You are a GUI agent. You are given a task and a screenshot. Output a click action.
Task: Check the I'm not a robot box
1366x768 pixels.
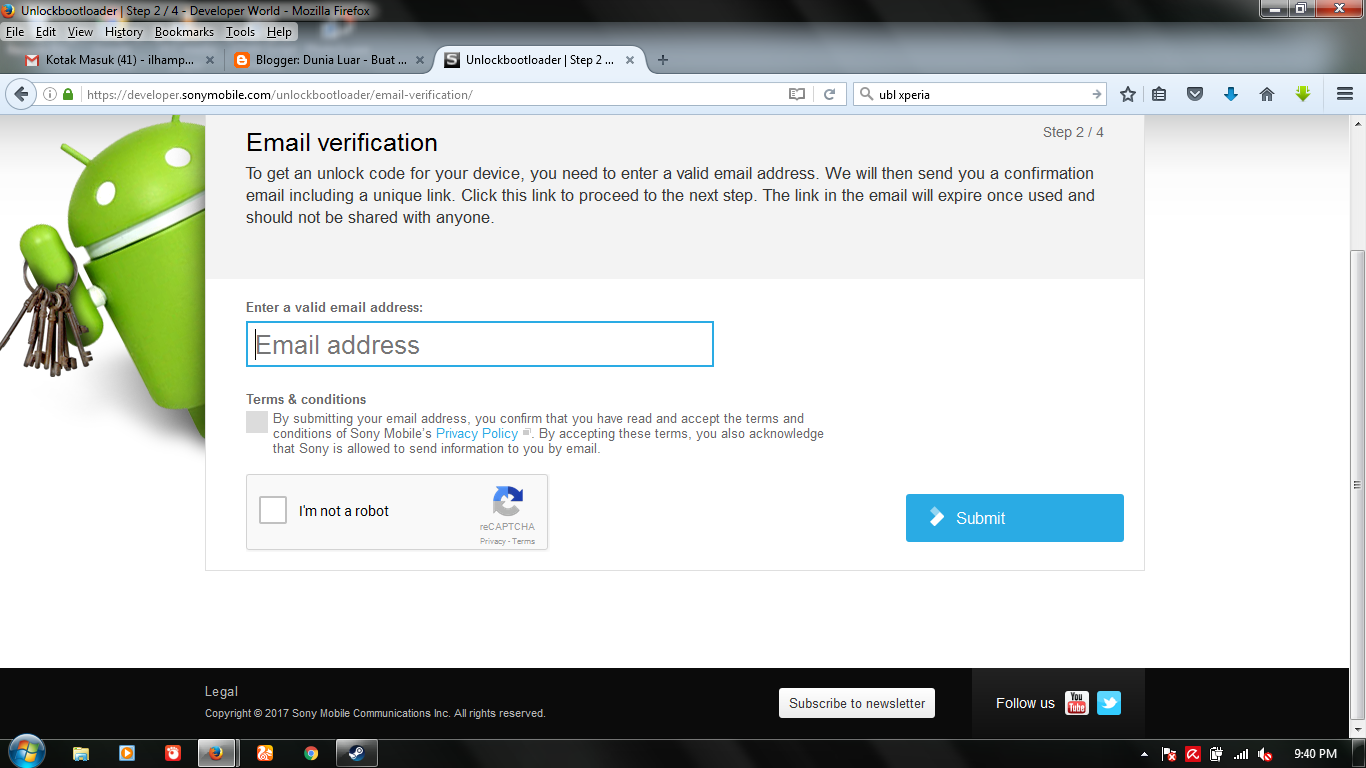[x=273, y=510]
